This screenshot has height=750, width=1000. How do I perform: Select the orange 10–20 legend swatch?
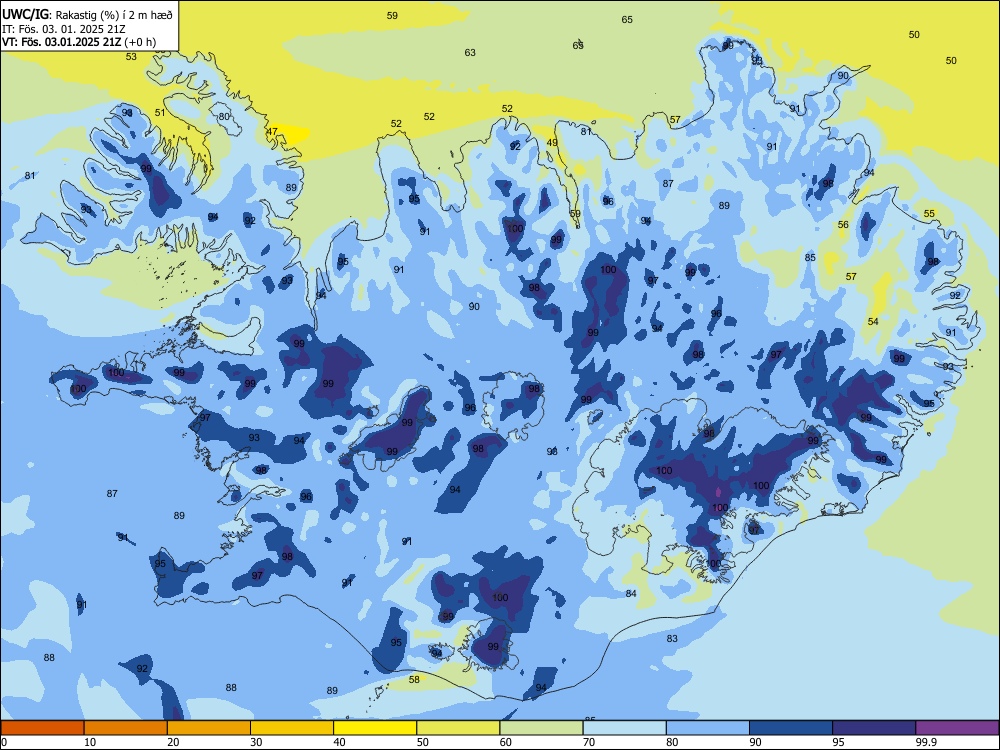click(126, 728)
